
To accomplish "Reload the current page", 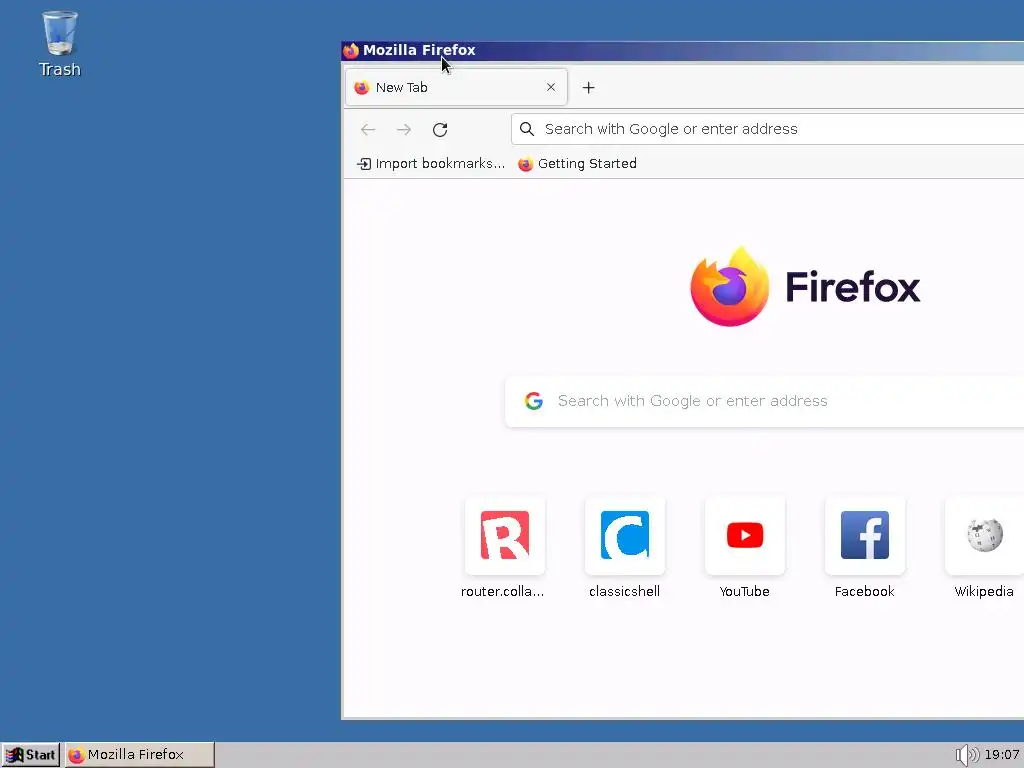I will [x=440, y=129].
